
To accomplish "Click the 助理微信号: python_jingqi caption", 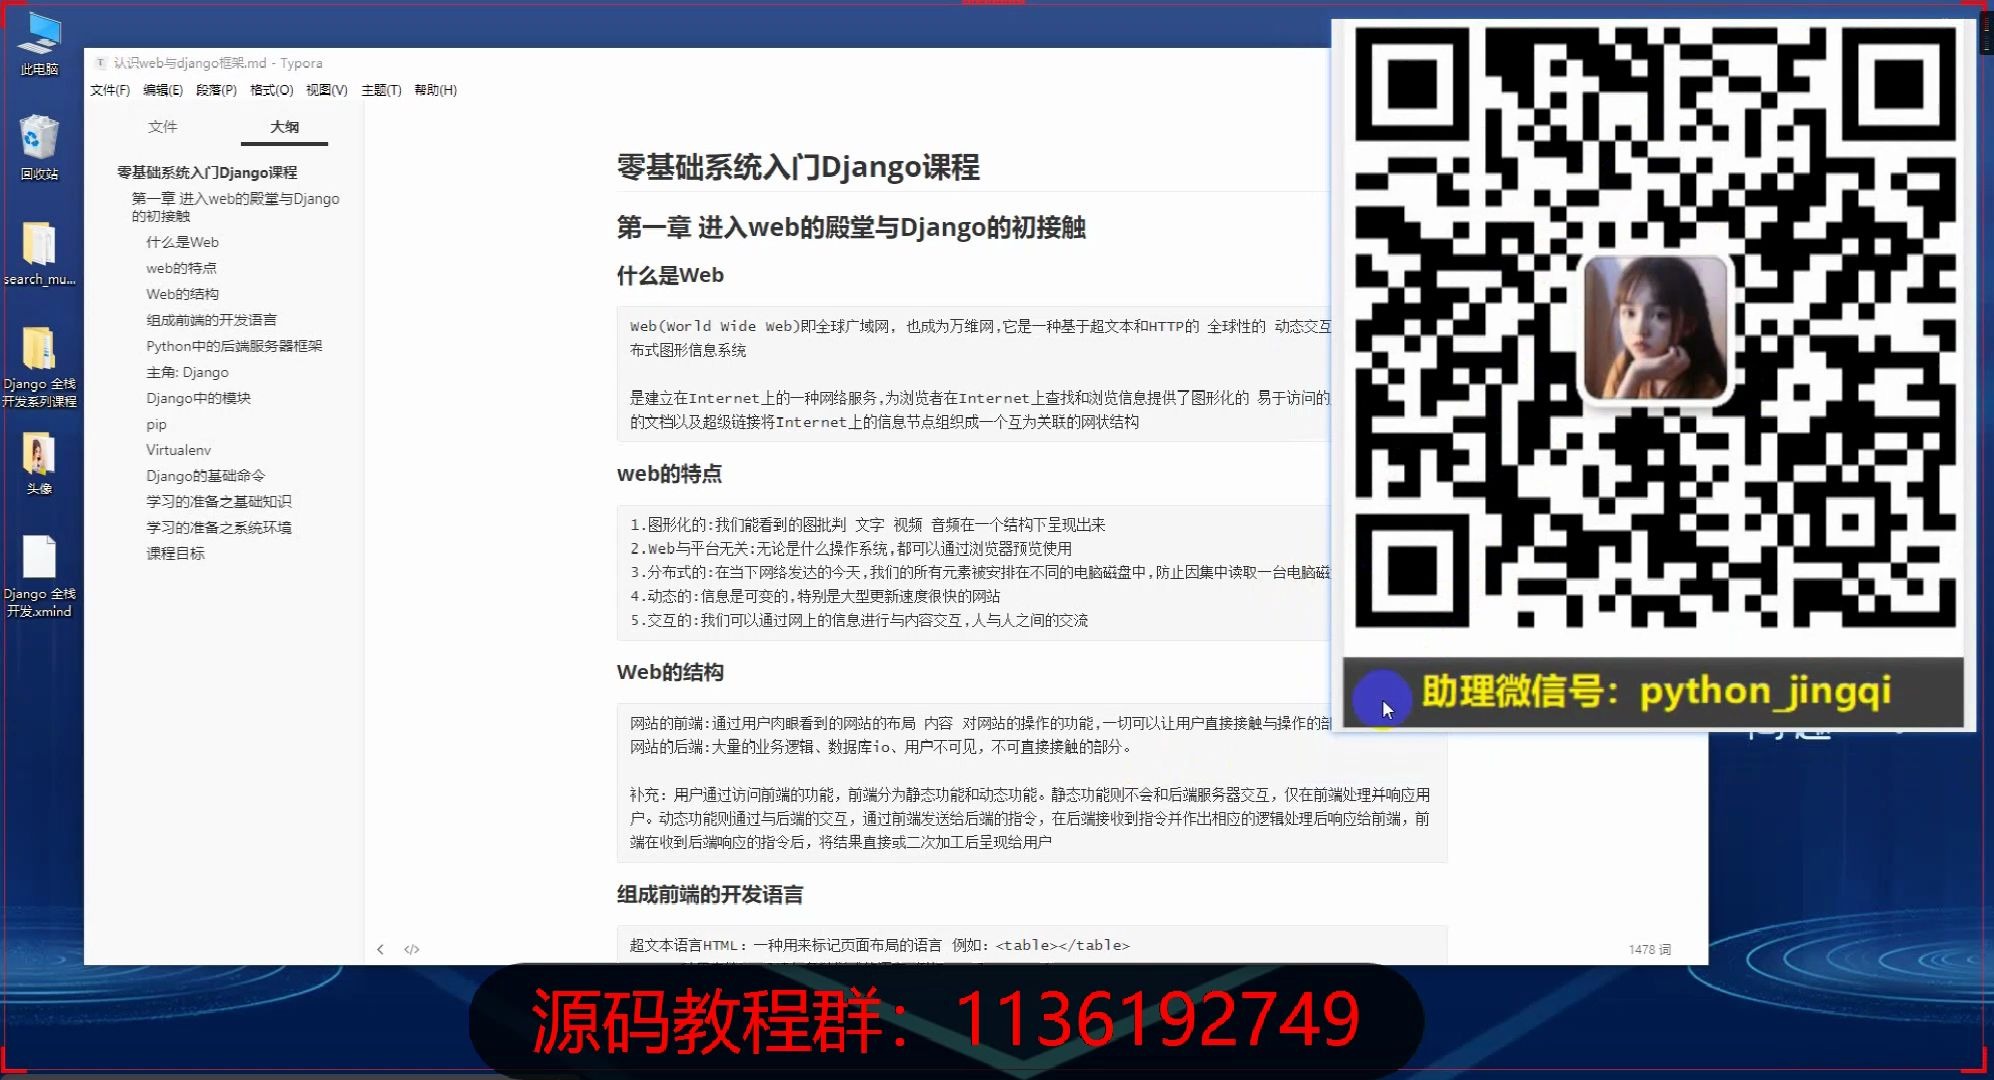I will (1656, 691).
